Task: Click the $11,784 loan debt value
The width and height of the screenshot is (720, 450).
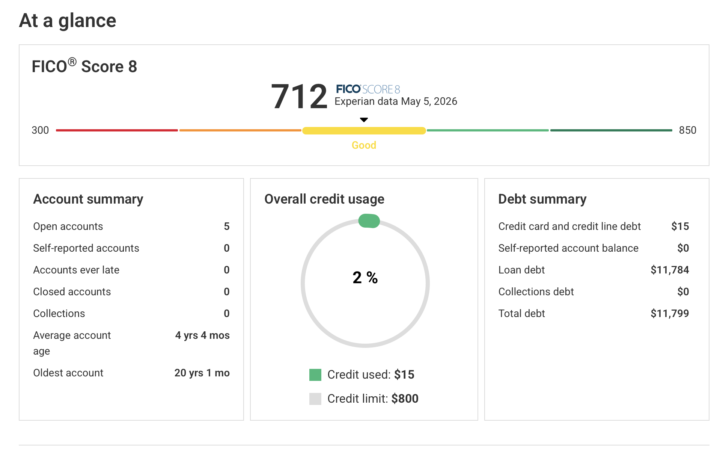Action: [669, 270]
